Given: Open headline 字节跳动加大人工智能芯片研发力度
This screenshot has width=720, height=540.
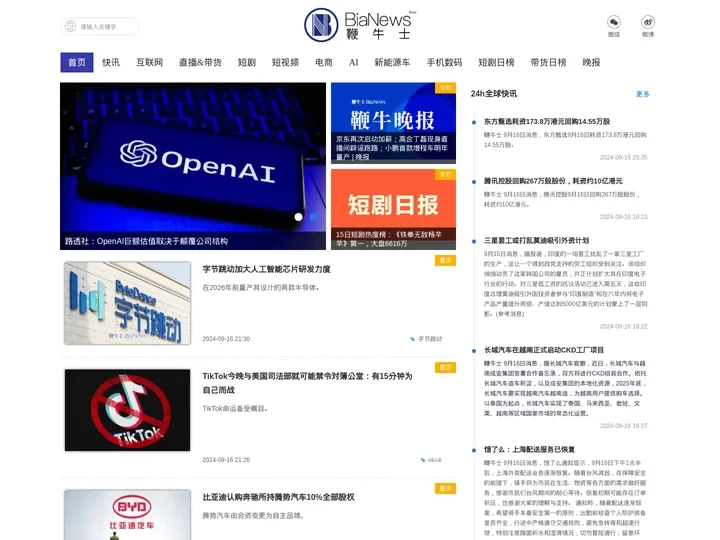Looking at the screenshot, I should (266, 269).
